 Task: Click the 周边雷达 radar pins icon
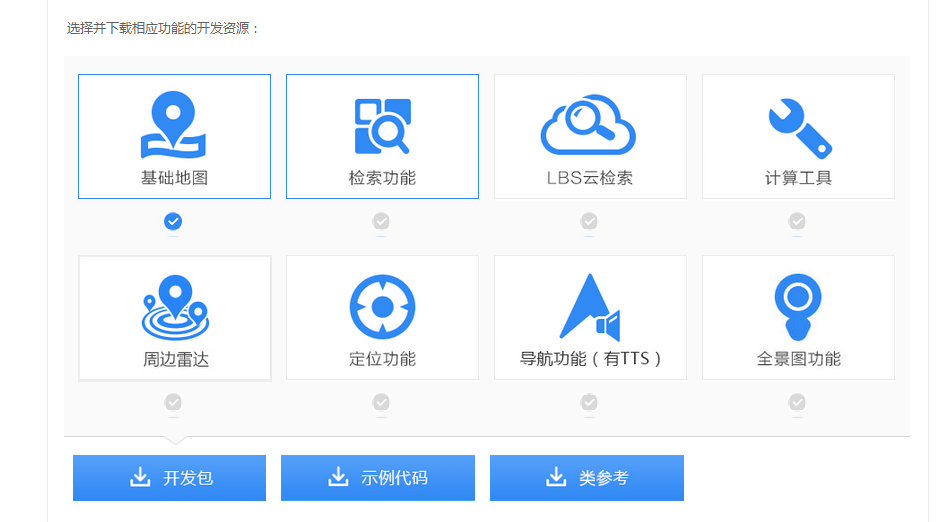tap(176, 307)
